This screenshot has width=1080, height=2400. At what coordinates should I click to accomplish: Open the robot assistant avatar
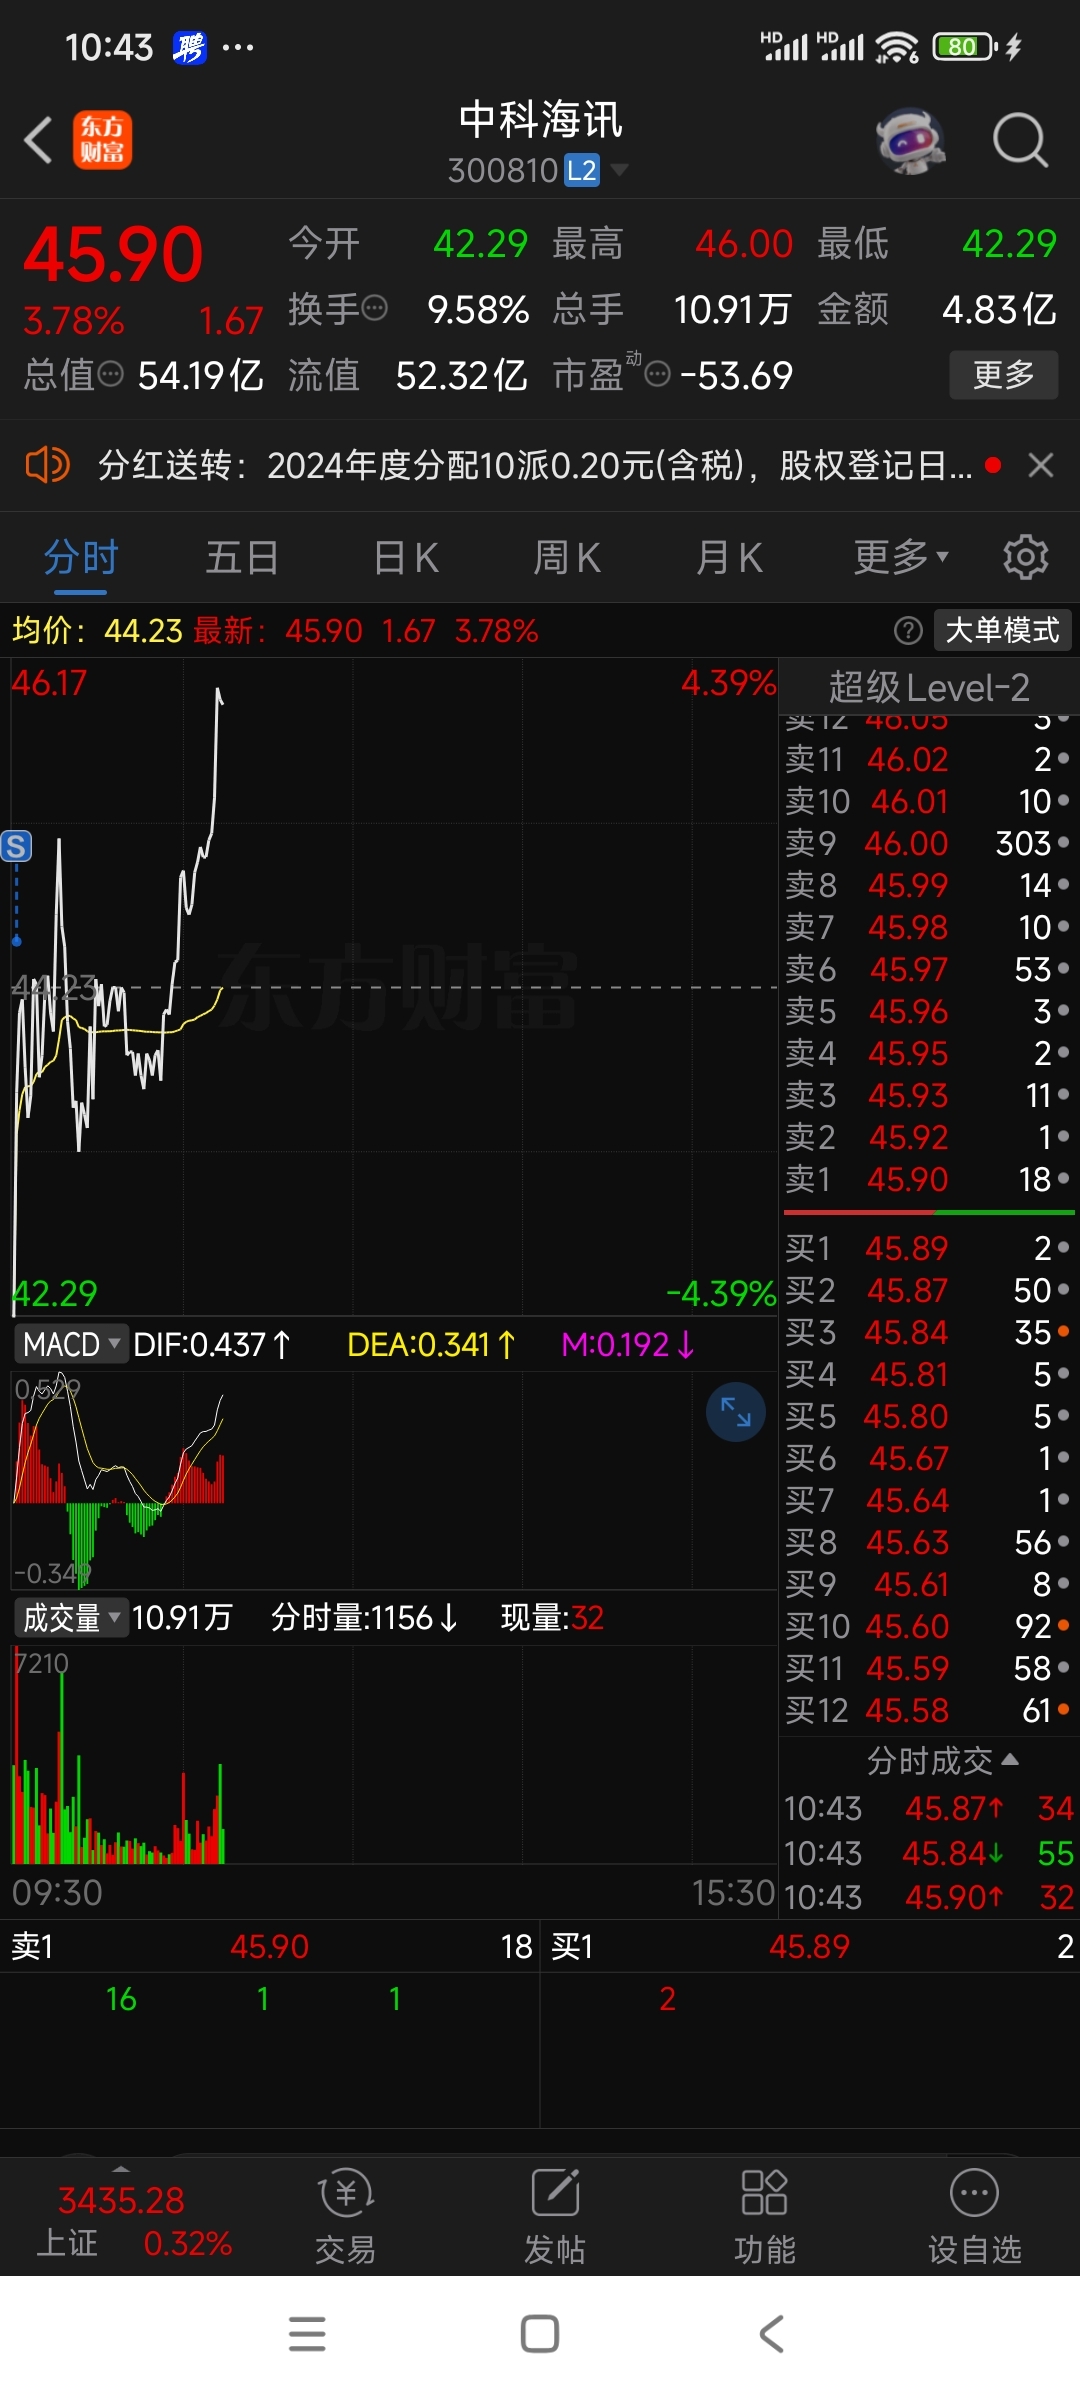click(x=910, y=140)
